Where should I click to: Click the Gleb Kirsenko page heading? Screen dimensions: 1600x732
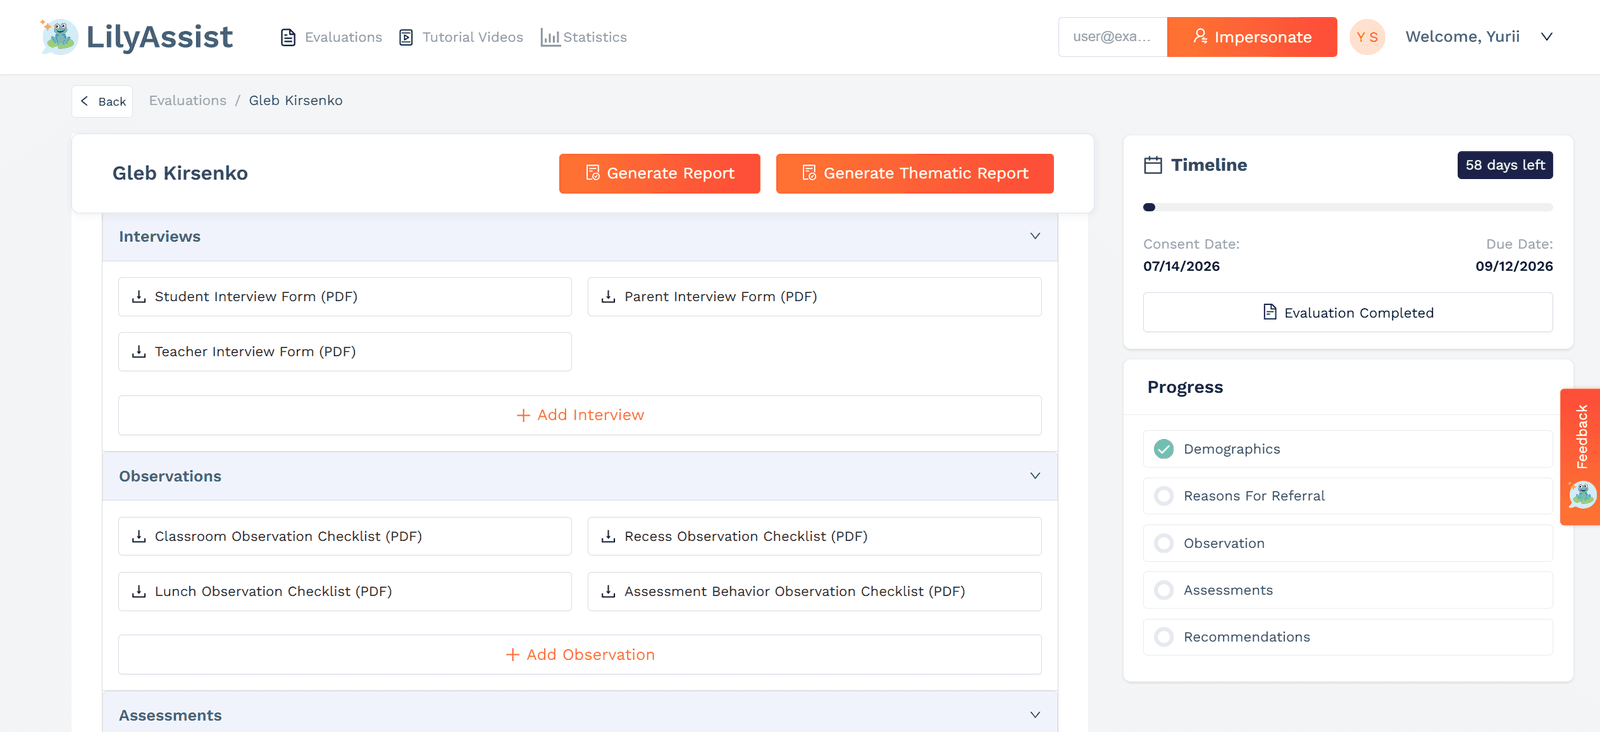pyautogui.click(x=180, y=173)
